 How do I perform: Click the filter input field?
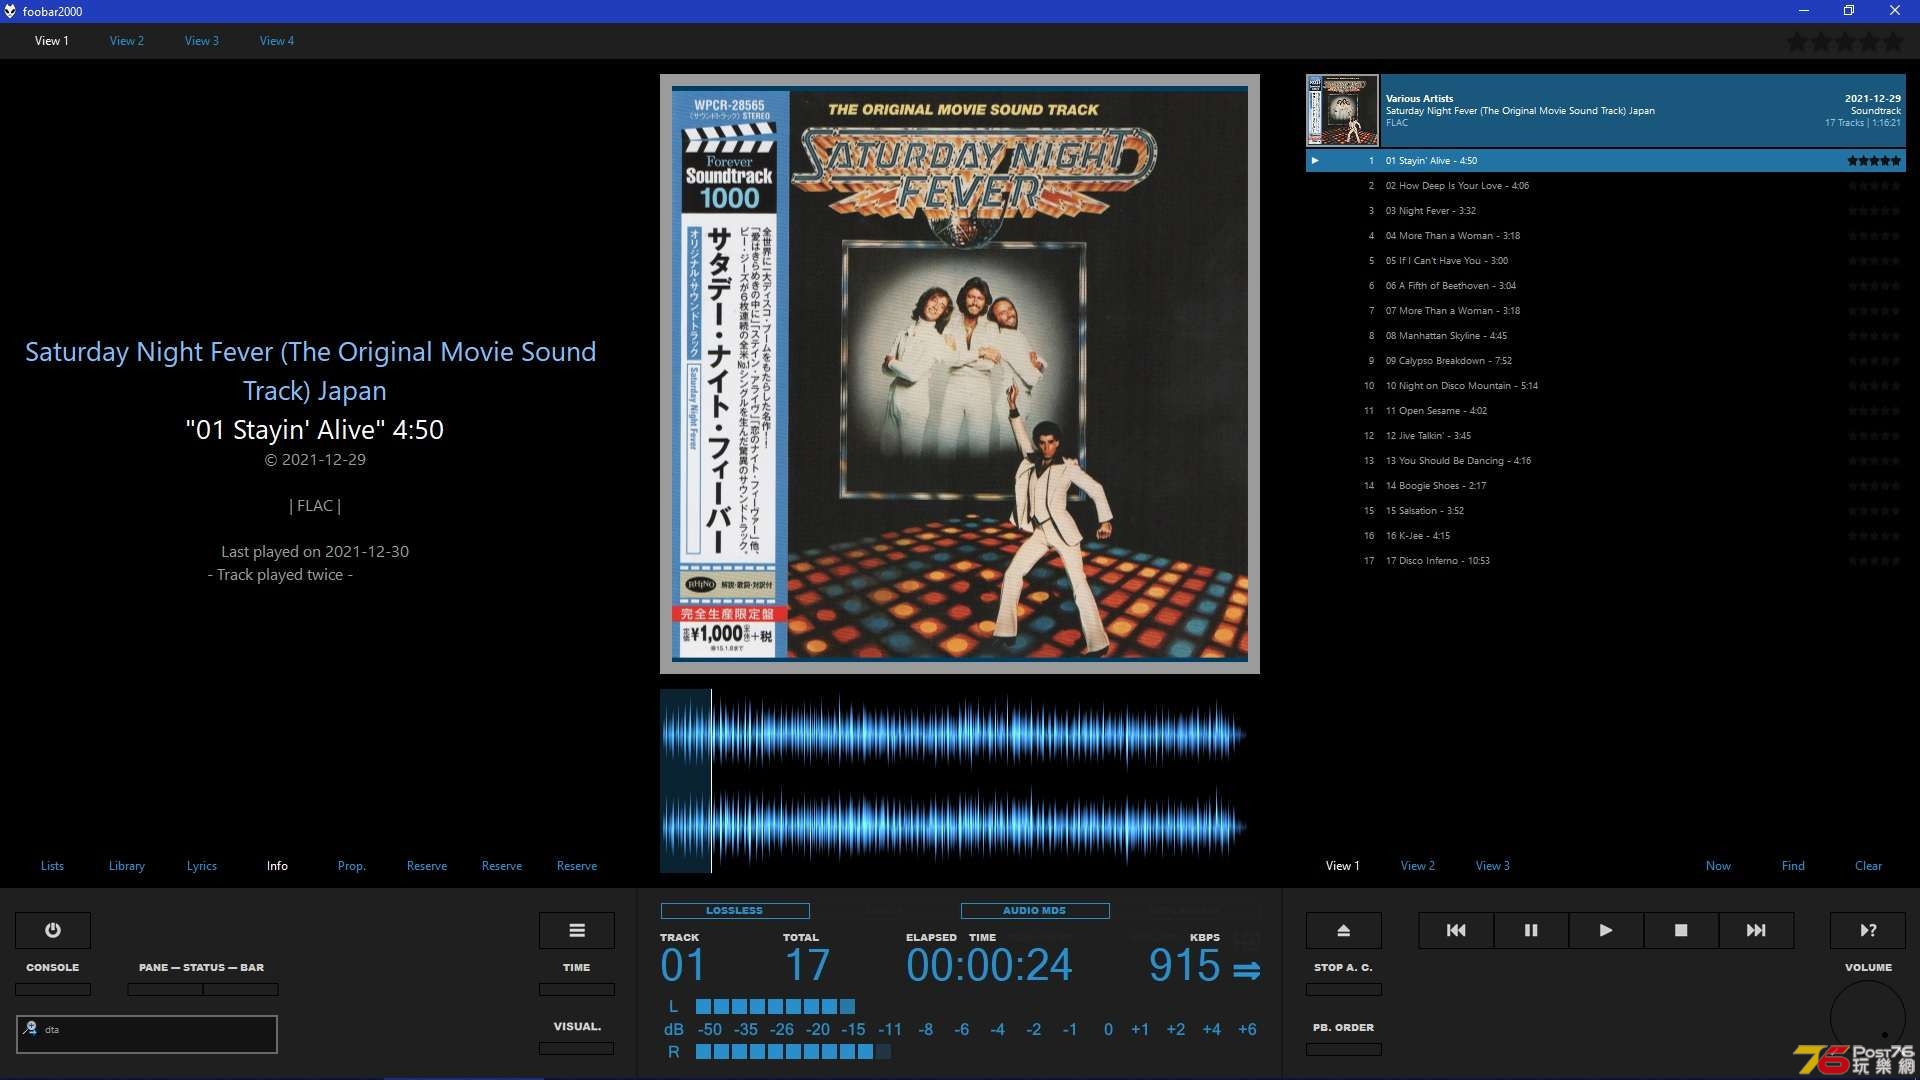point(147,1034)
